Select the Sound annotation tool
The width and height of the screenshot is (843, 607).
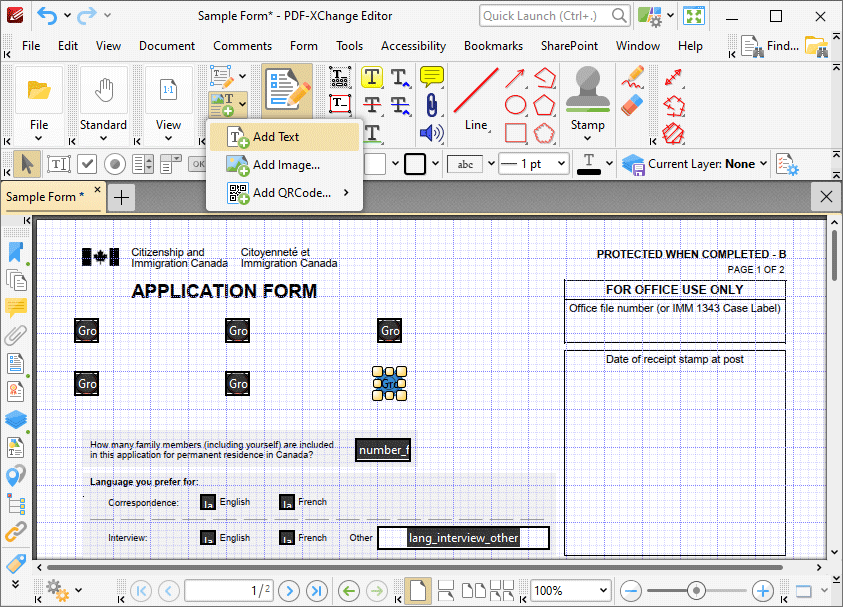431,133
